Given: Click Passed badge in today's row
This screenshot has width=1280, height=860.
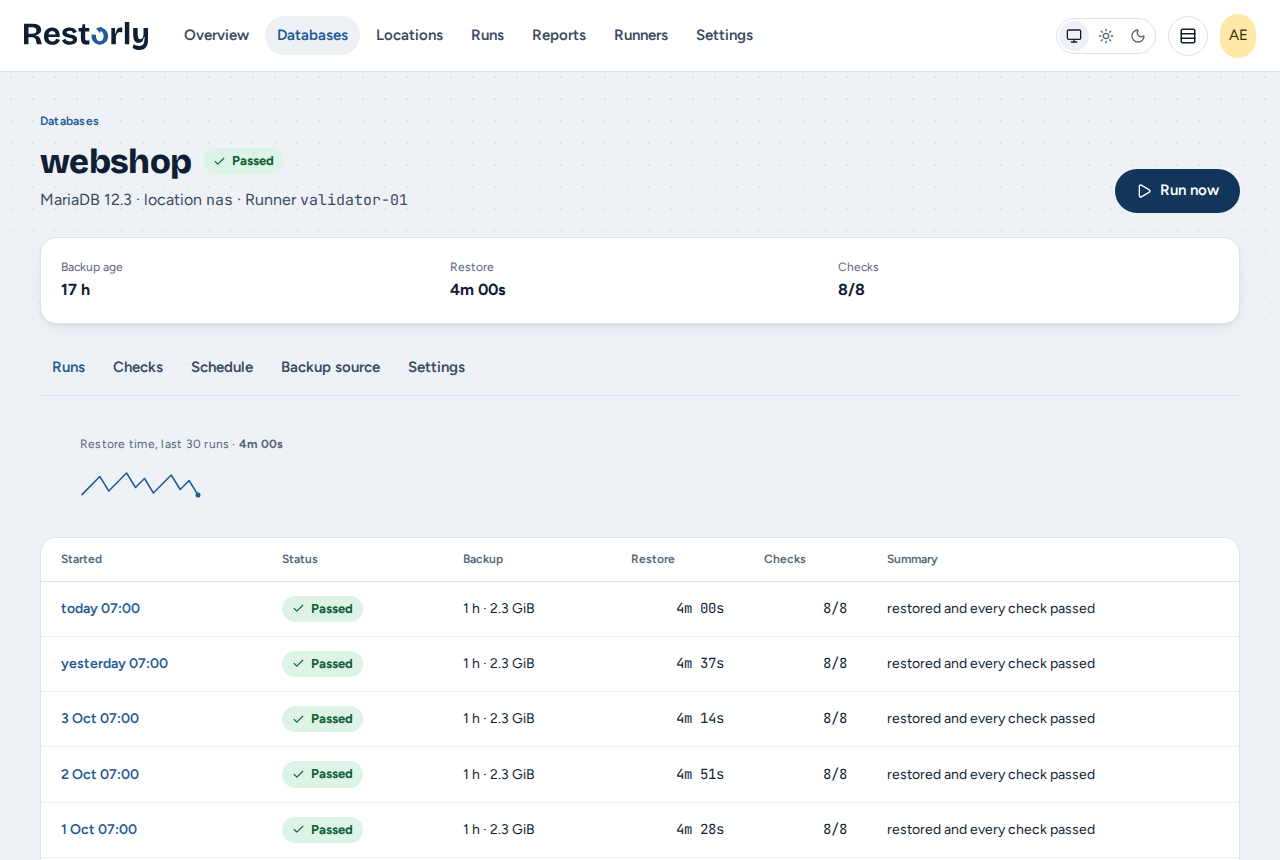Looking at the screenshot, I should point(322,609).
